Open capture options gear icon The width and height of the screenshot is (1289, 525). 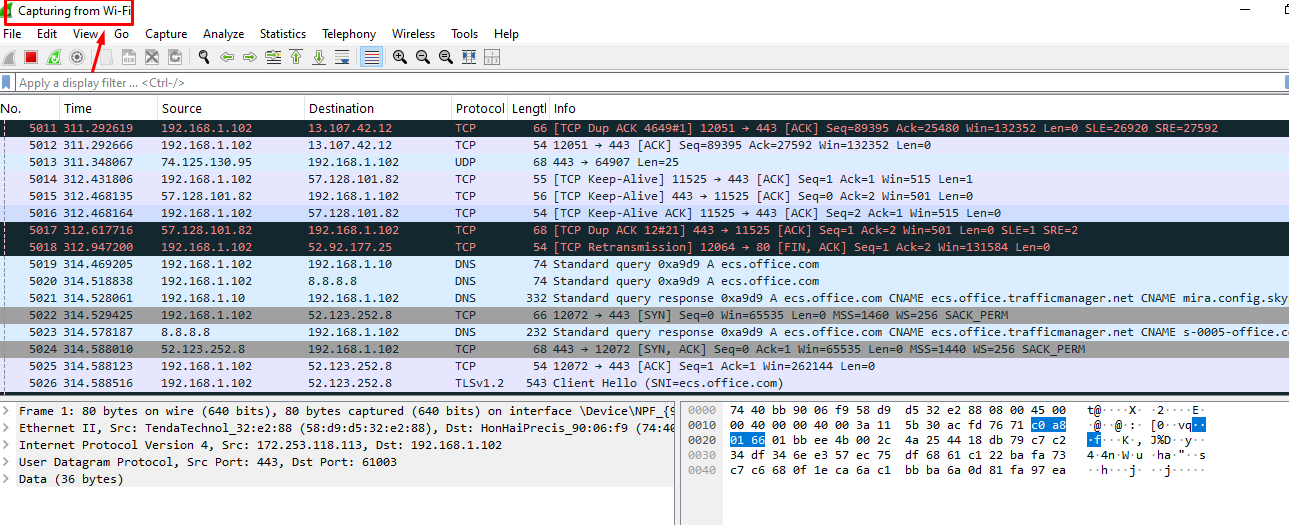click(x=76, y=57)
